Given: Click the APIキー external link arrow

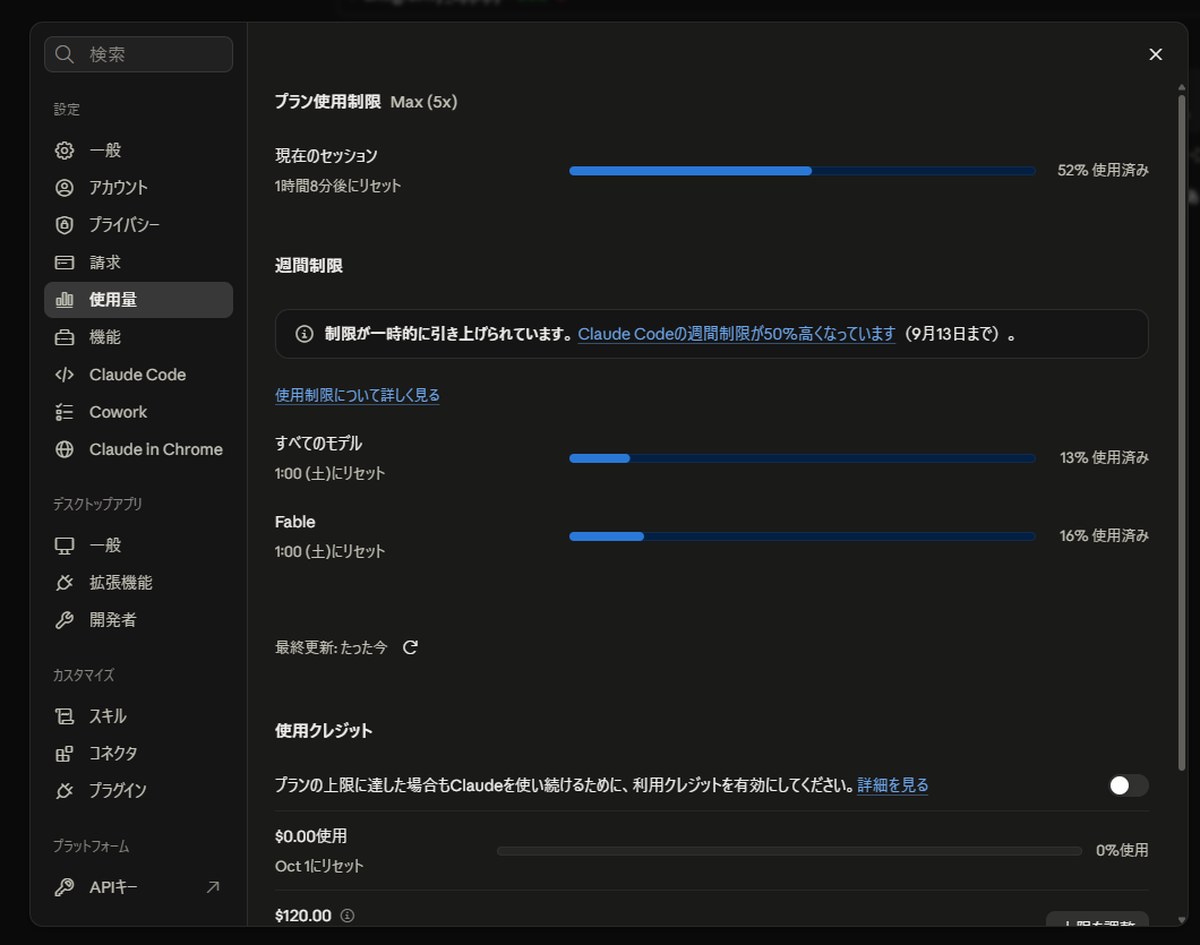Looking at the screenshot, I should (x=212, y=887).
